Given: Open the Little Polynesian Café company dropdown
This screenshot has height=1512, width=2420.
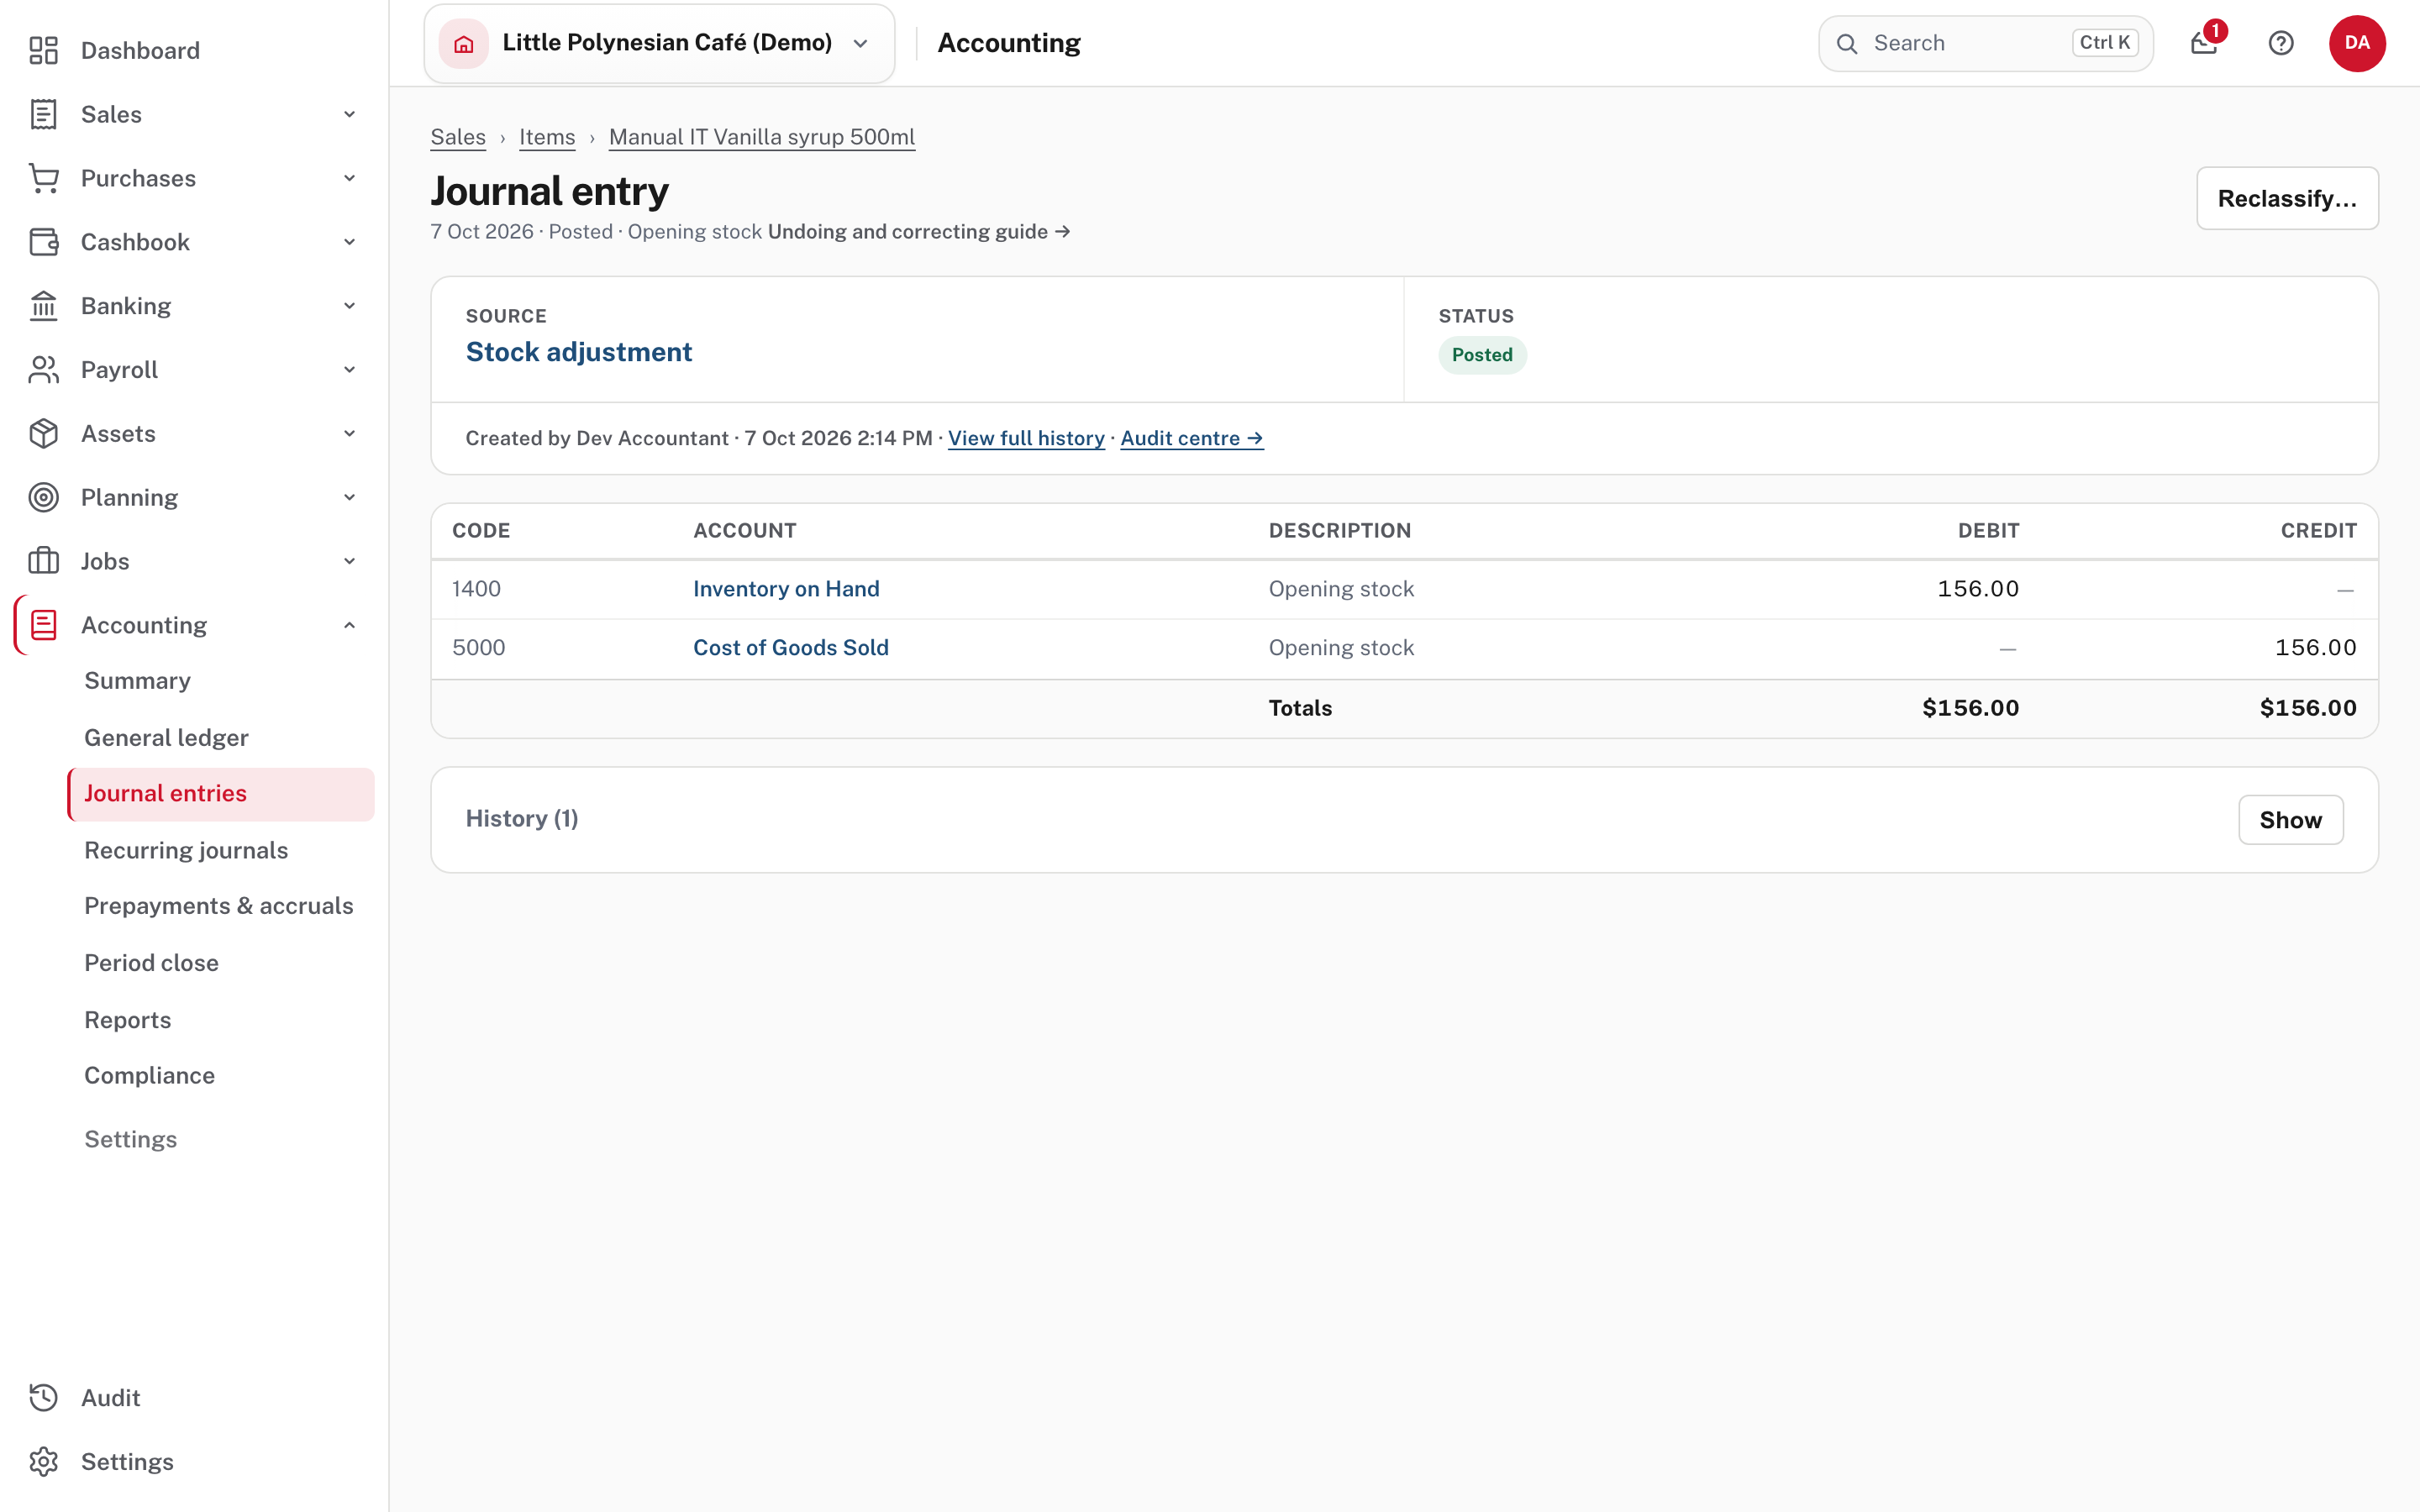Looking at the screenshot, I should point(659,43).
